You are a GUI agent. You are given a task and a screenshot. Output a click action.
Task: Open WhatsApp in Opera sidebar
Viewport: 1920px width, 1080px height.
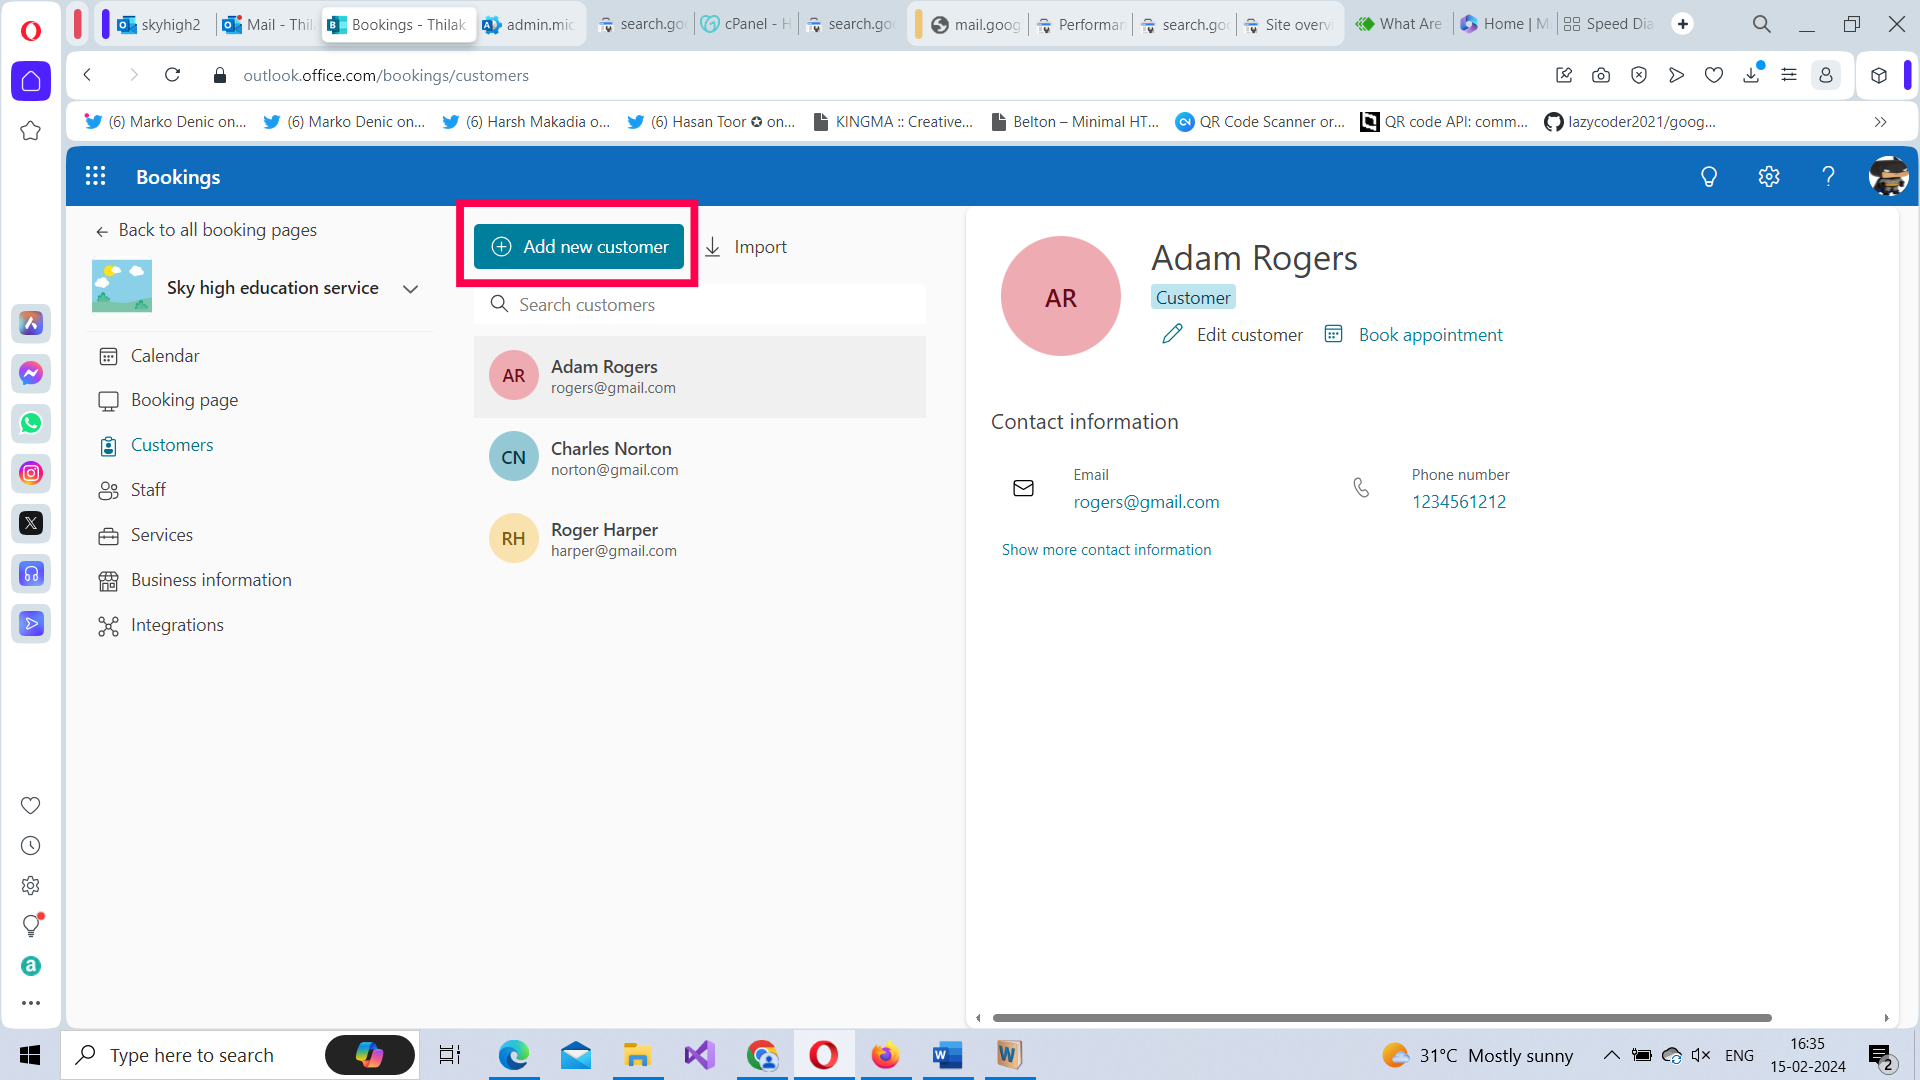pyautogui.click(x=31, y=423)
